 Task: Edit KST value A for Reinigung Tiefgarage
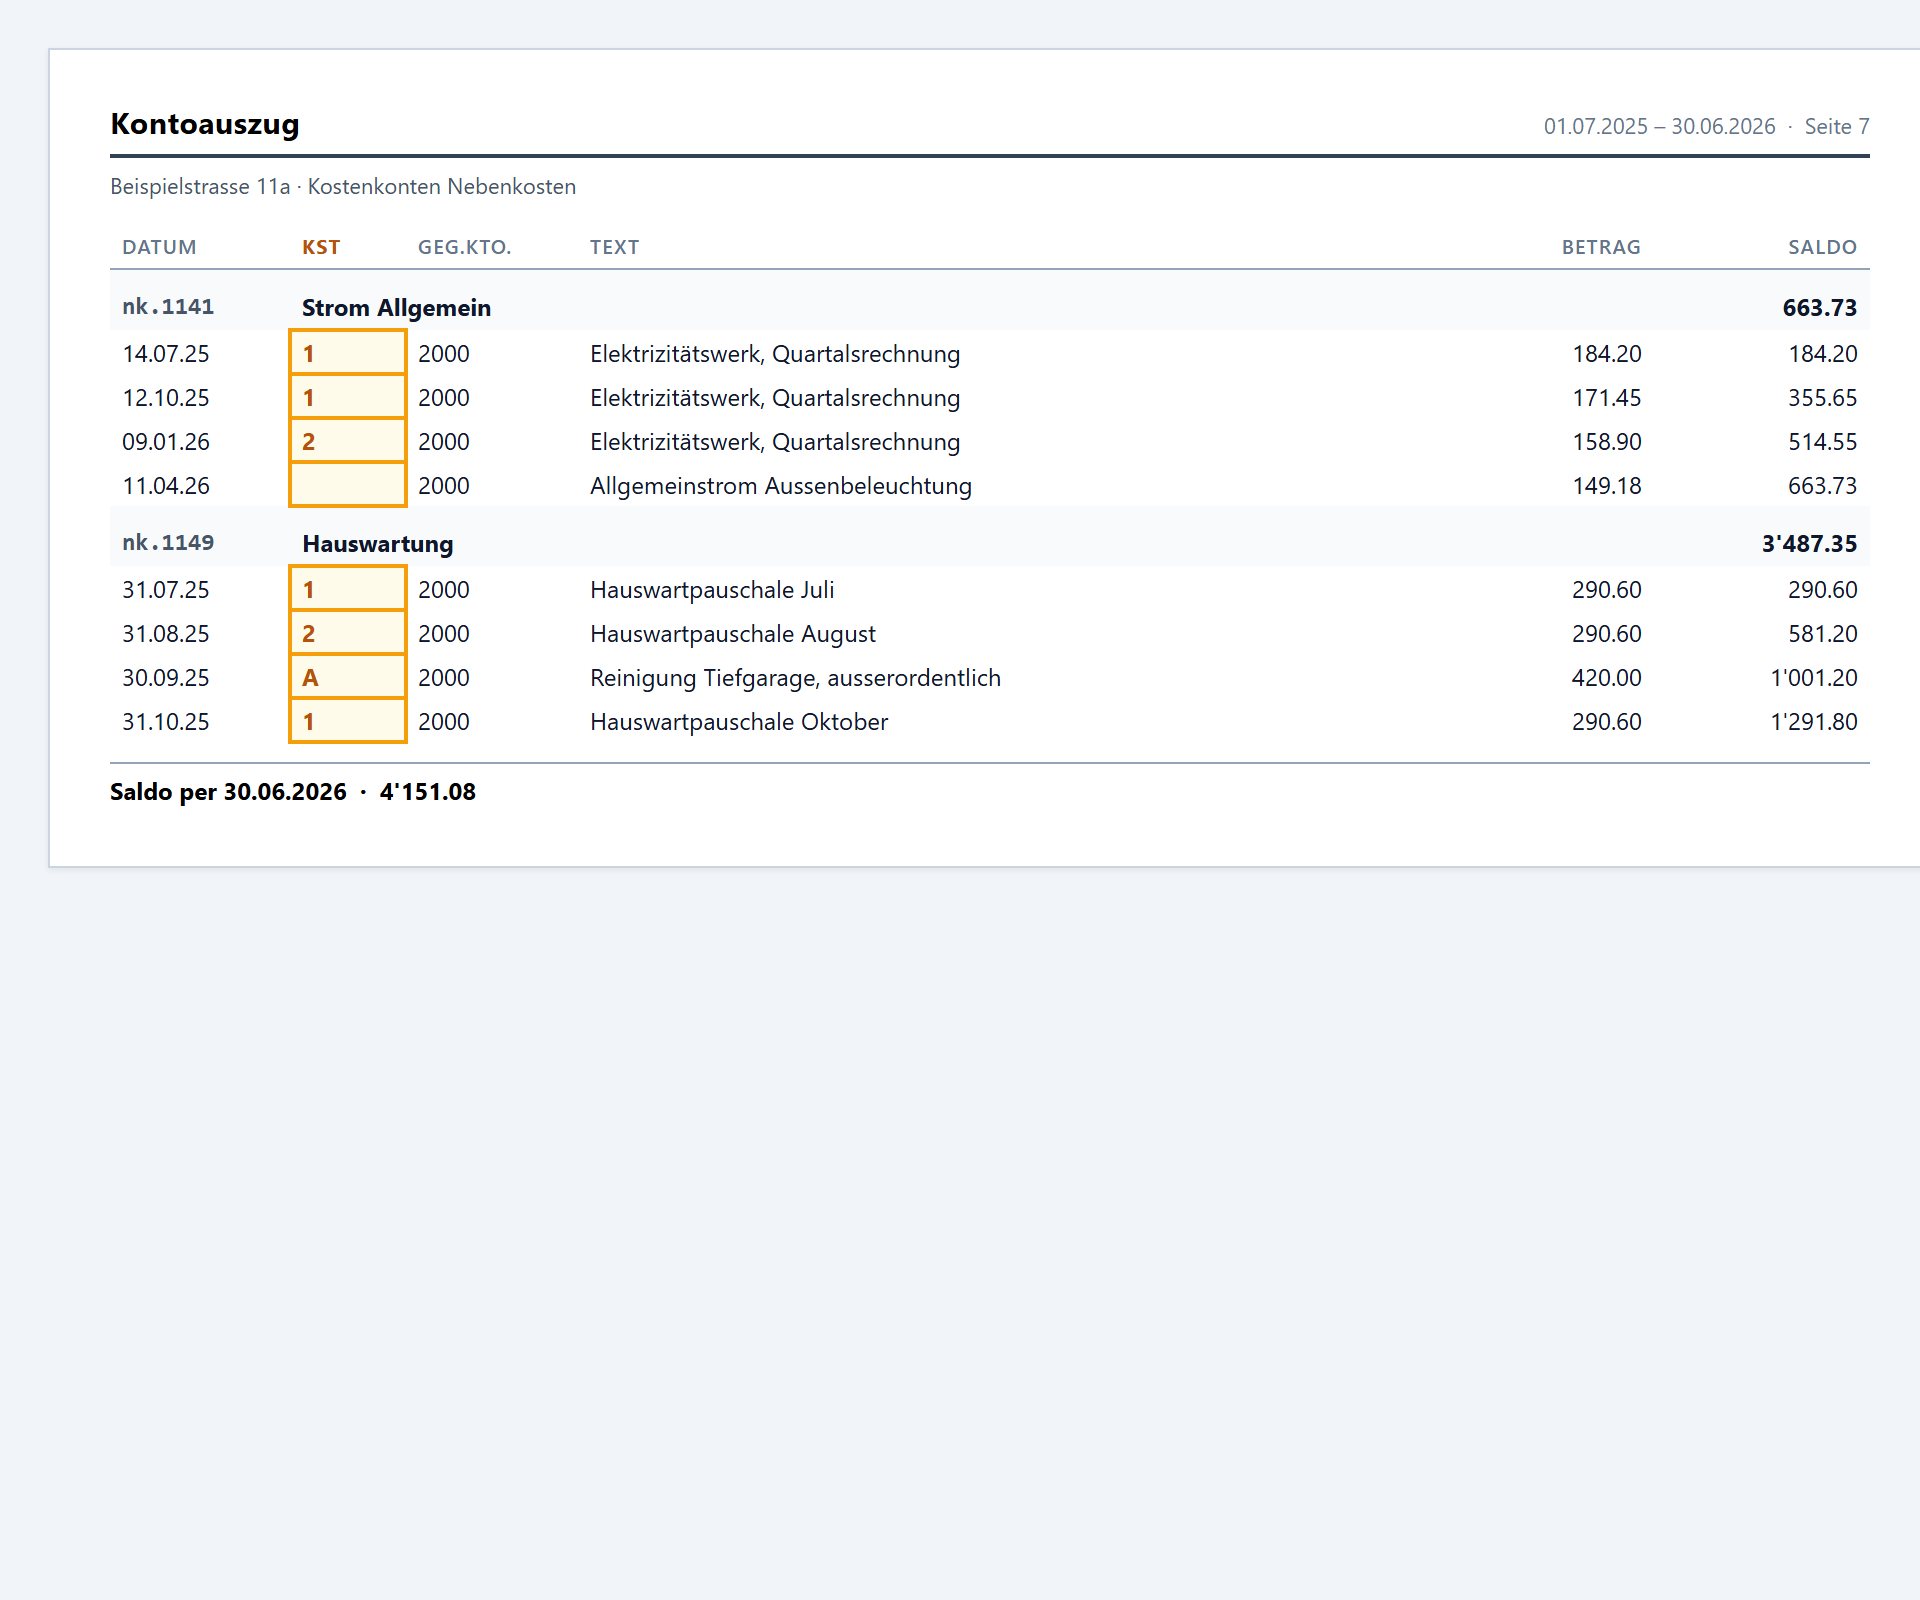click(348, 677)
